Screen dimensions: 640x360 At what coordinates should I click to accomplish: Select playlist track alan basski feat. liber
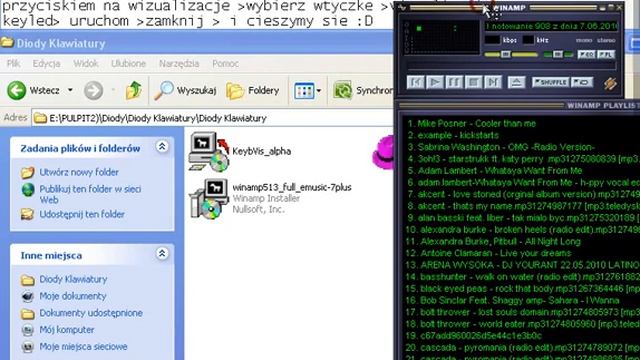click(523, 218)
